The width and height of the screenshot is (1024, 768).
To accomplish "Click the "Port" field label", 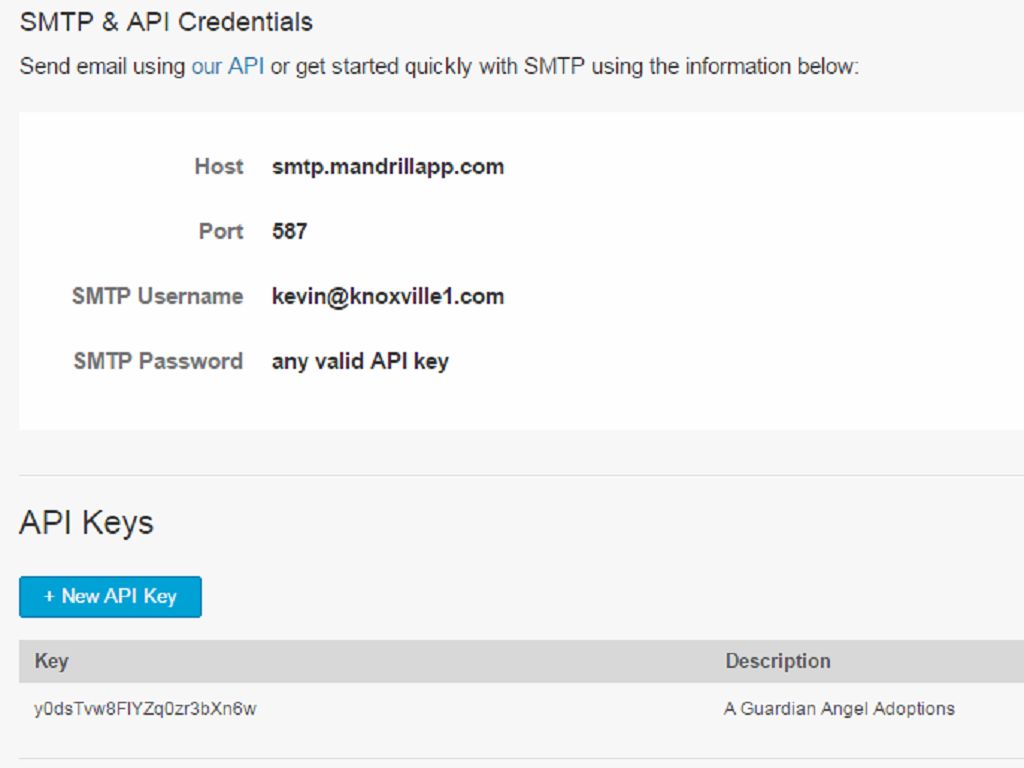I will tap(221, 232).
